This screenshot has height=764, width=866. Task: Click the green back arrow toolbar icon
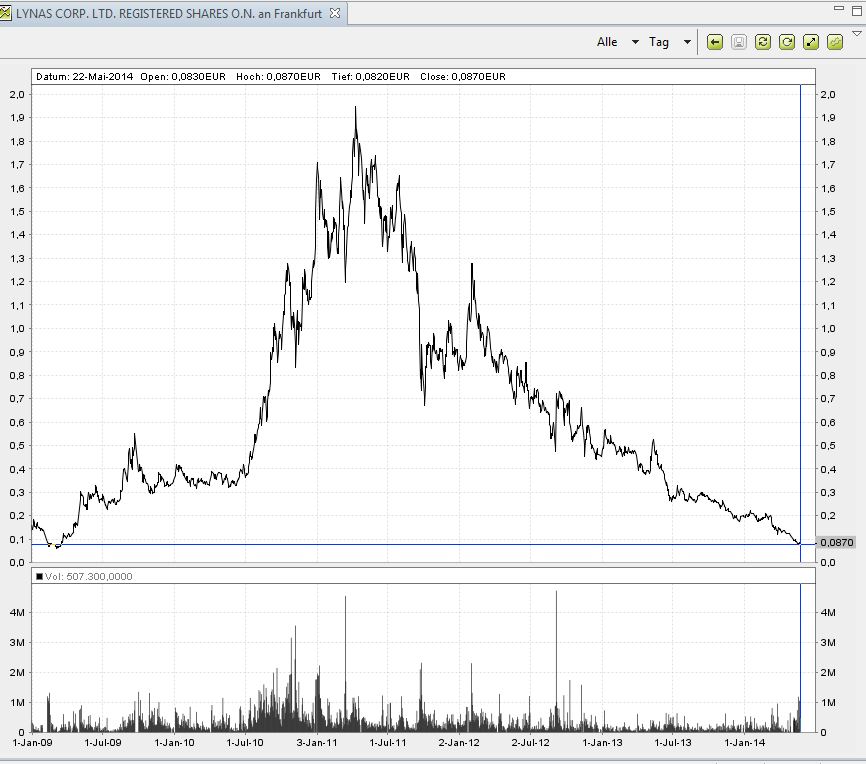(x=715, y=42)
